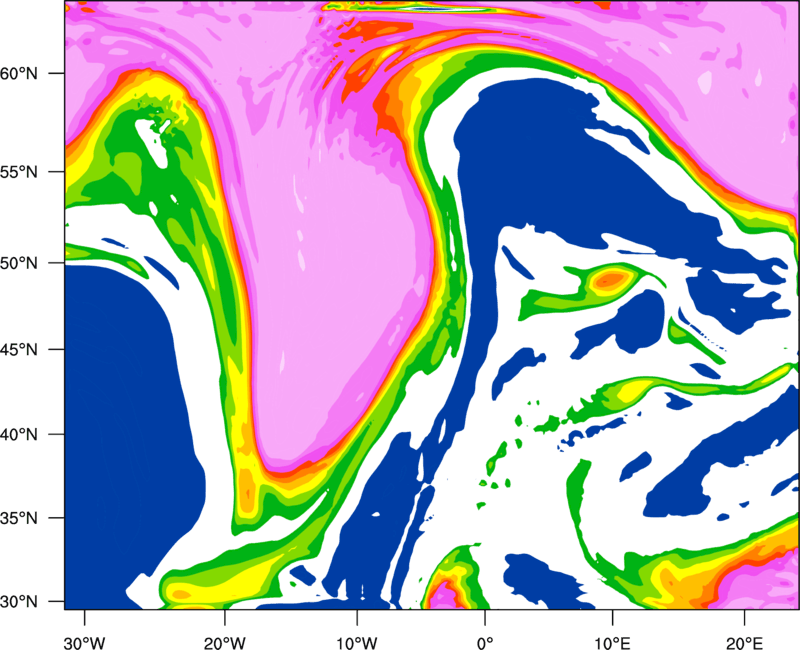
Task: Click the 45°N latitude label
Action: (x=19, y=349)
